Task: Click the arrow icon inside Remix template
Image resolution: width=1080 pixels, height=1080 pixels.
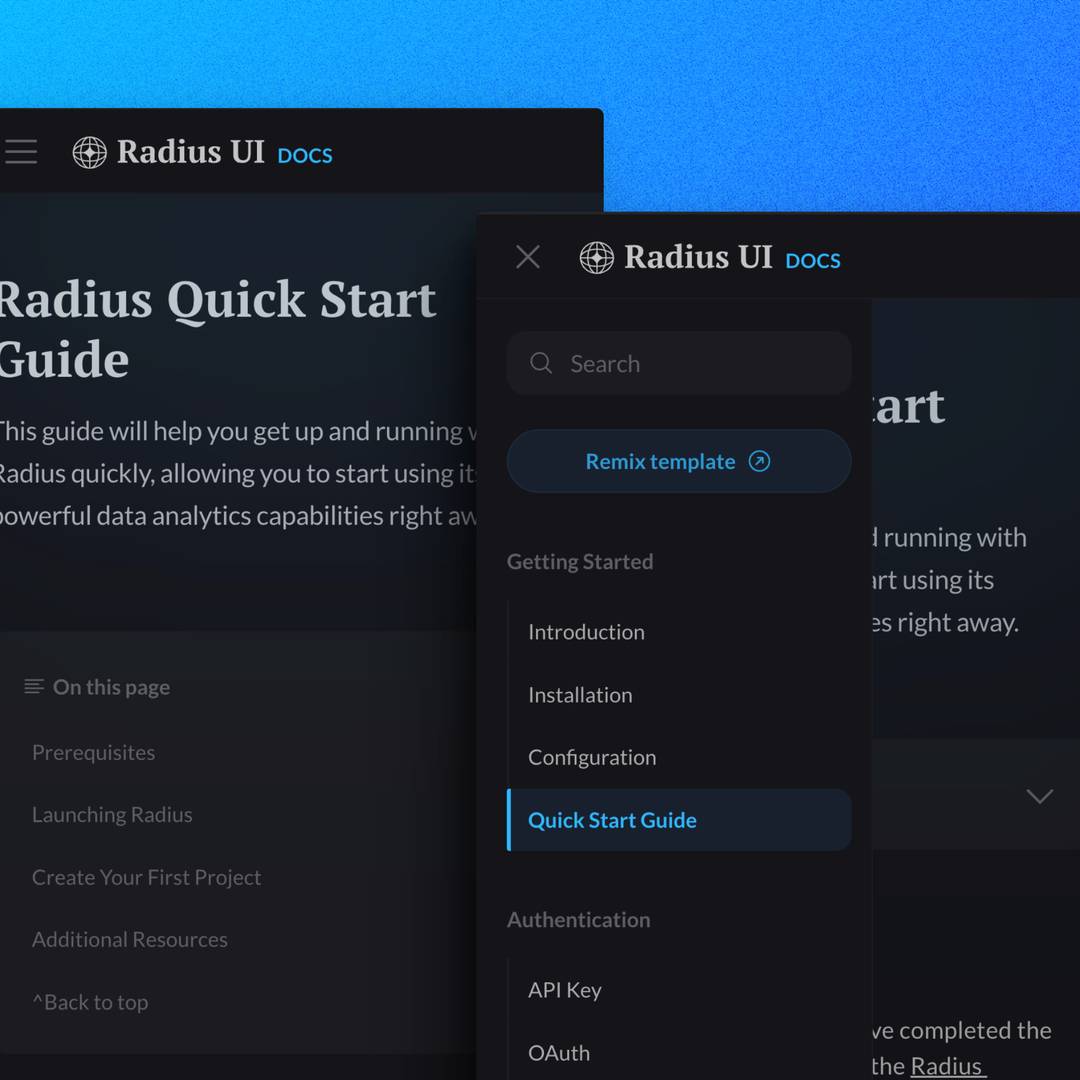Action: [759, 461]
